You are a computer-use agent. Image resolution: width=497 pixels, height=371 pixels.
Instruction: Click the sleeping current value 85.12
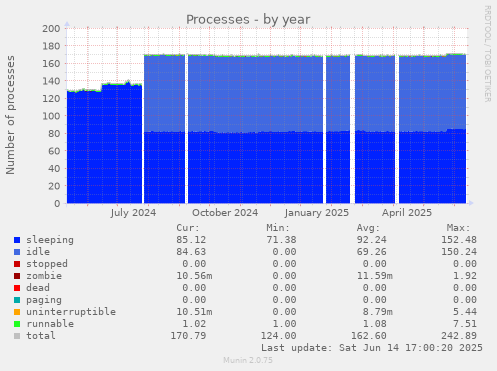(x=191, y=240)
